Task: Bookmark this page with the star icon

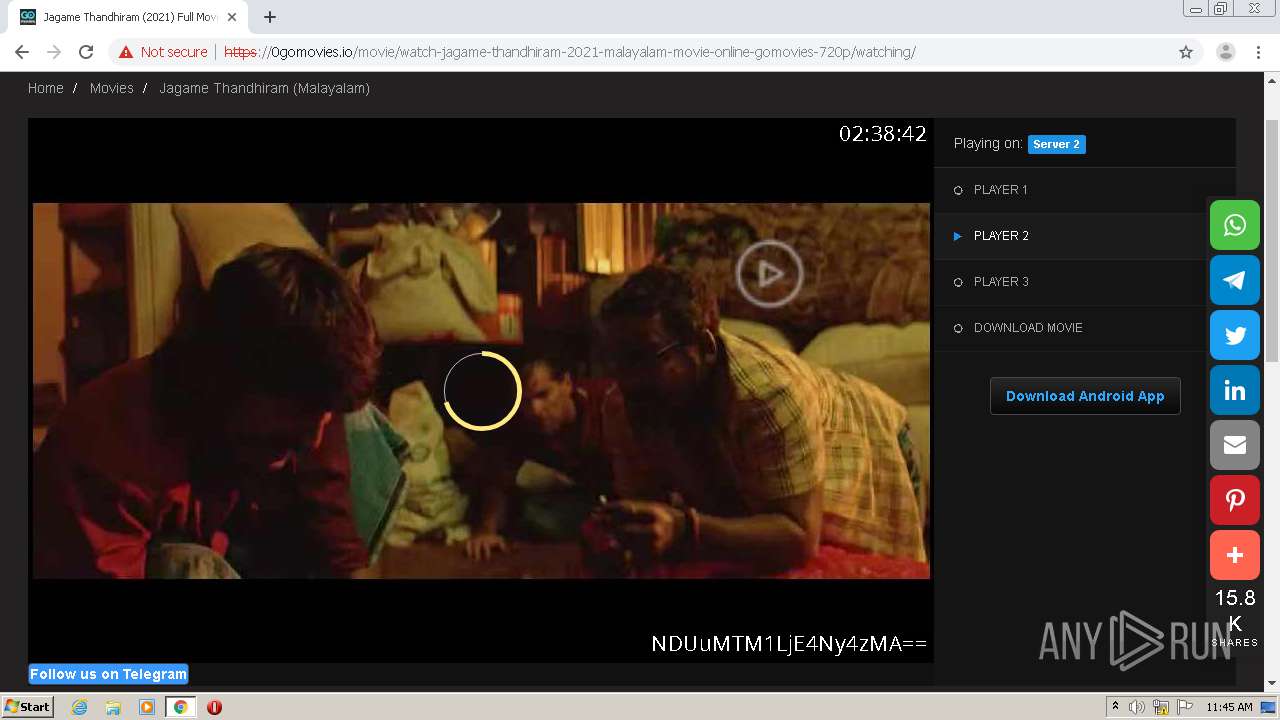Action: [1186, 52]
